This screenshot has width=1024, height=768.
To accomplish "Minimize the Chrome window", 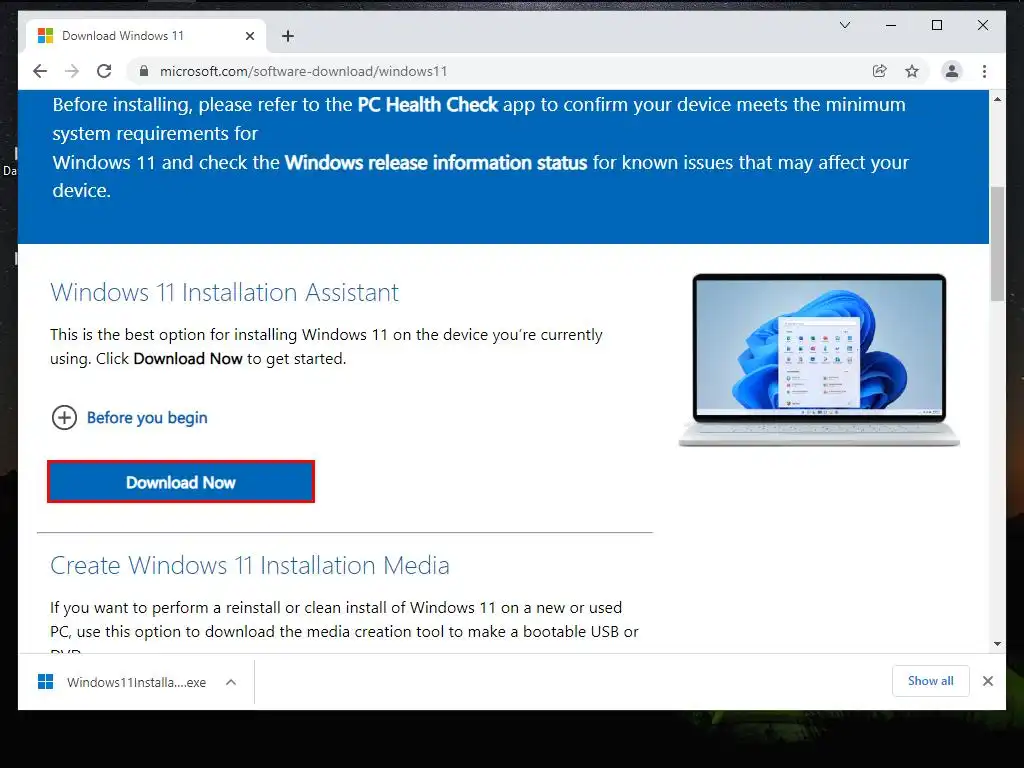I will coord(891,25).
